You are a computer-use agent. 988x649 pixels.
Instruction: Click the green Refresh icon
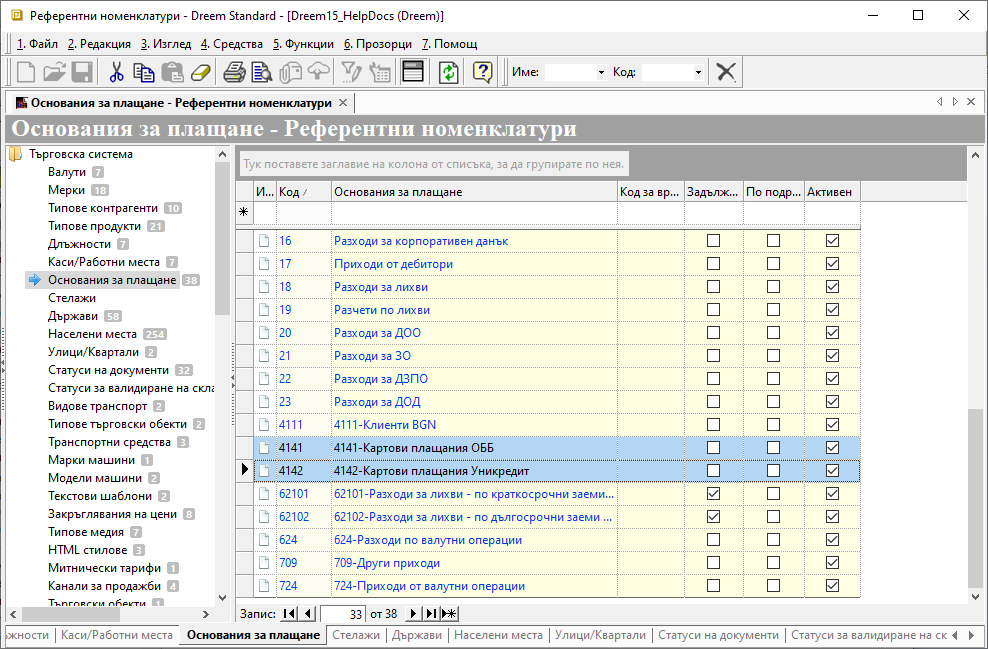tap(449, 72)
